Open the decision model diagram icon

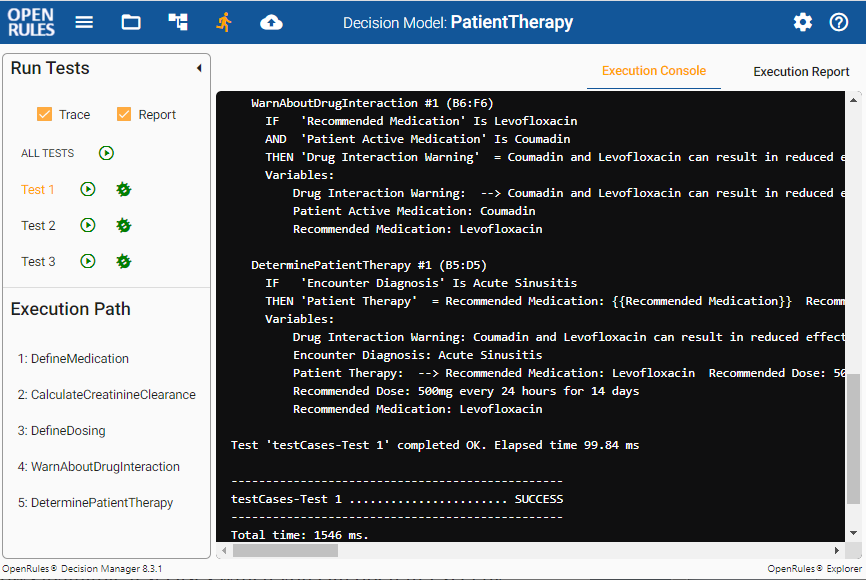click(178, 22)
